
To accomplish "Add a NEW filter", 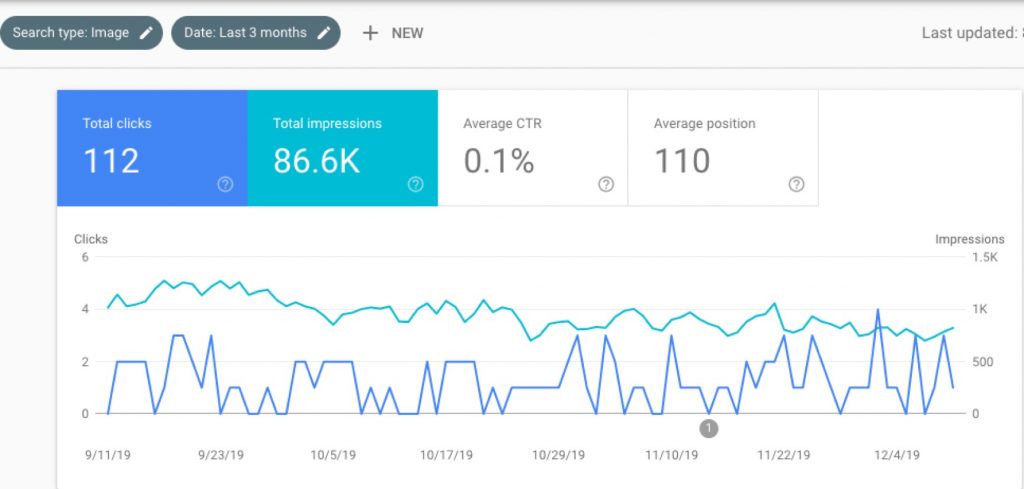I will (x=408, y=33).
